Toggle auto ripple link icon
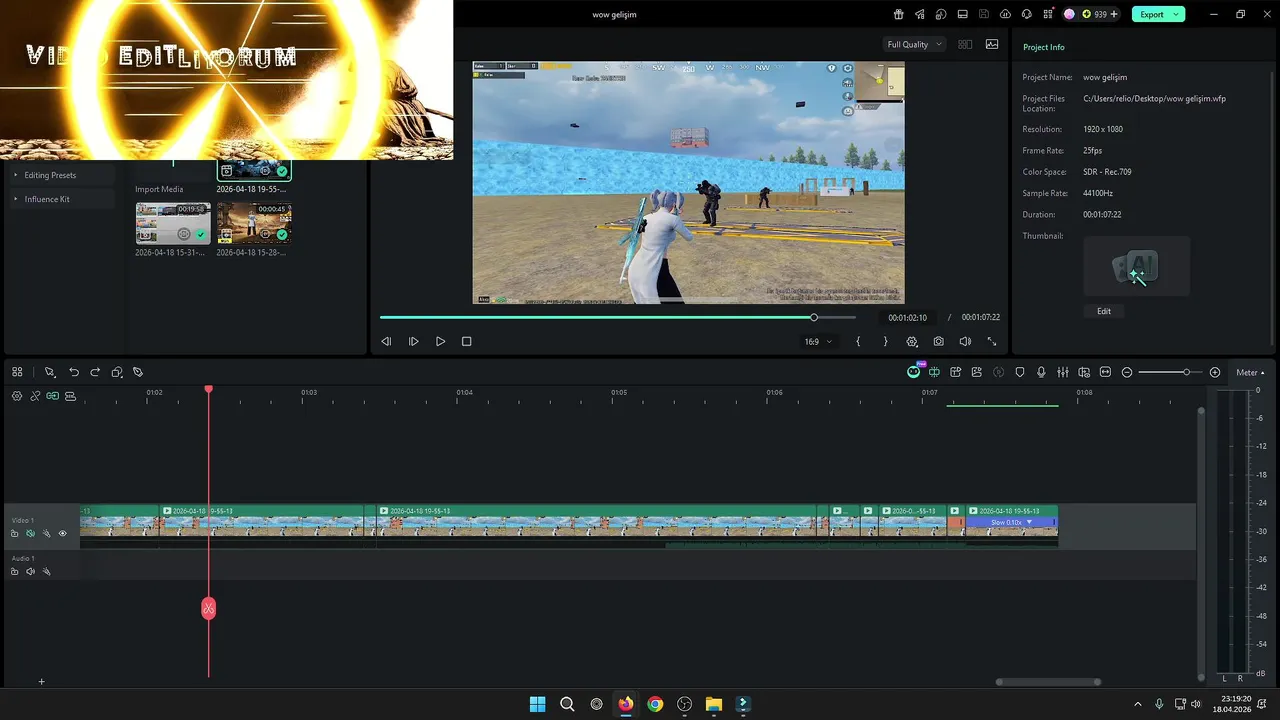 pos(52,396)
